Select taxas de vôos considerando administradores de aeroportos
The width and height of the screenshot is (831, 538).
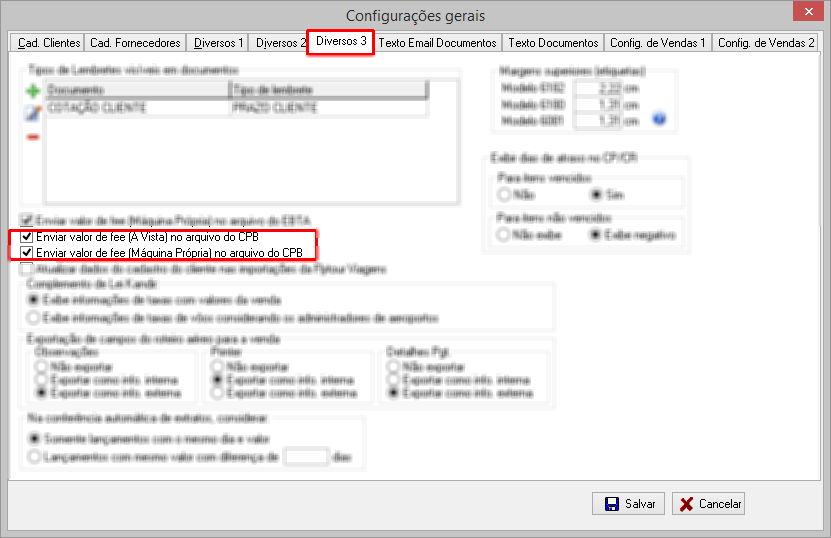point(34,317)
